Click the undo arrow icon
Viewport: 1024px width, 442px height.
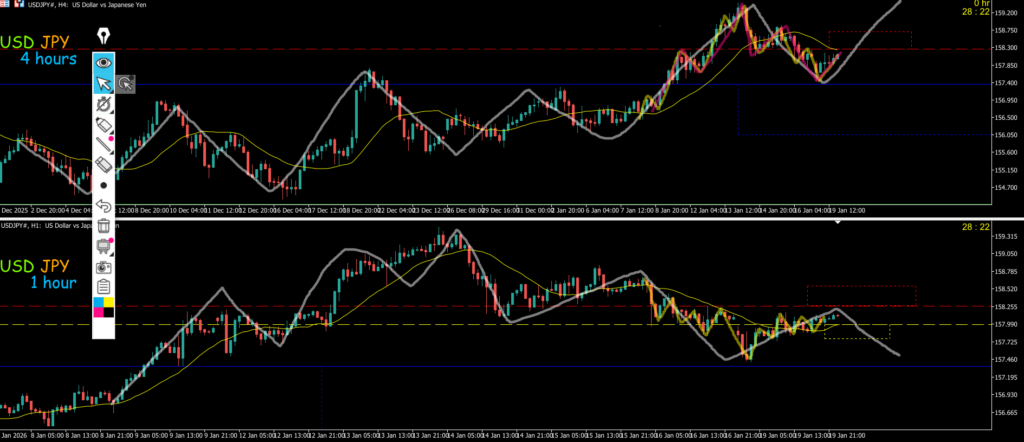click(104, 206)
